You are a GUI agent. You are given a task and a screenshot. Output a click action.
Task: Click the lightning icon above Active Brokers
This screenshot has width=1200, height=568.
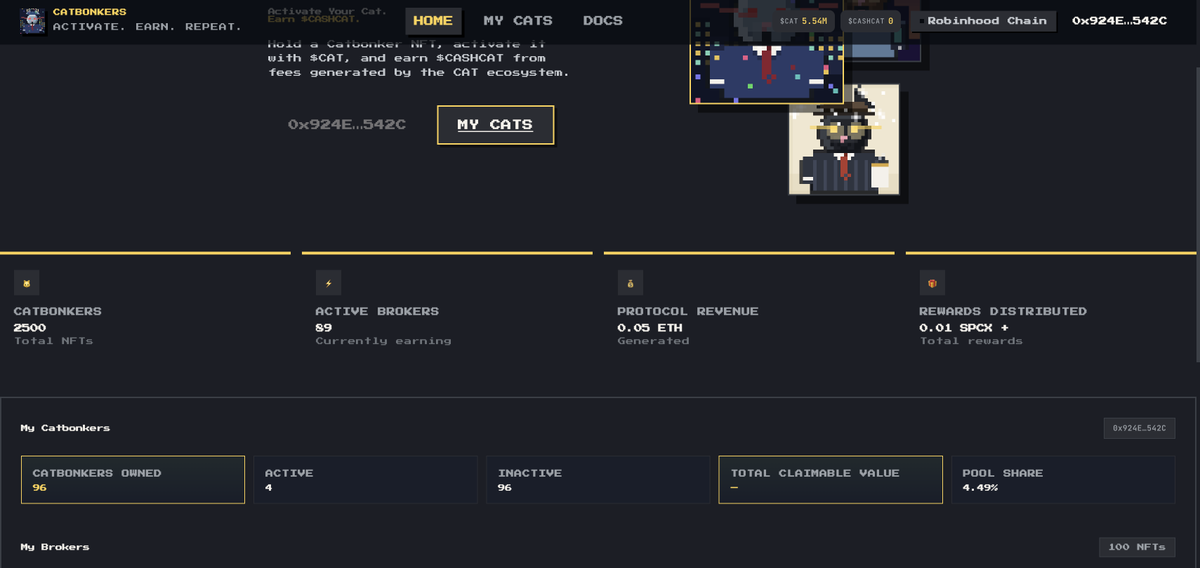click(328, 283)
